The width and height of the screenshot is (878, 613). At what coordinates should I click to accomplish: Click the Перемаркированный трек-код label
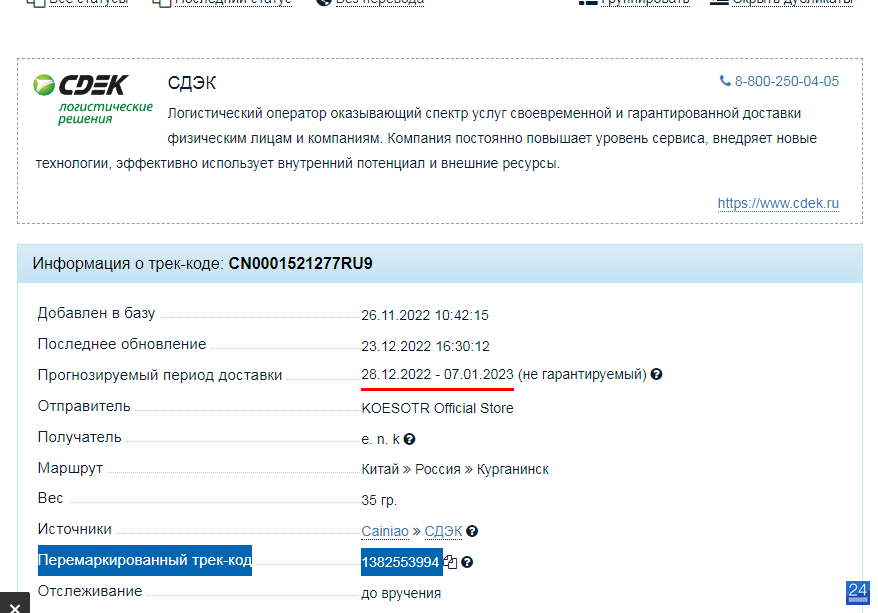[145, 560]
